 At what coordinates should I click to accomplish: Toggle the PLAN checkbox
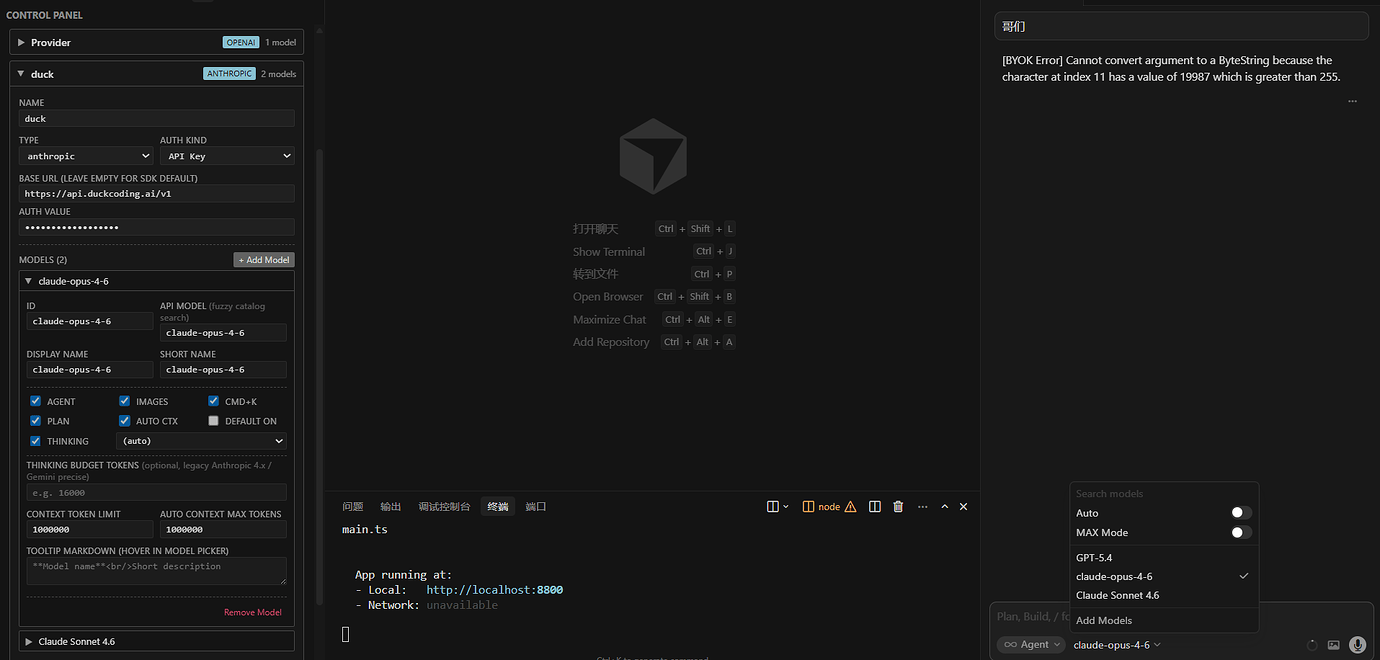click(x=36, y=421)
